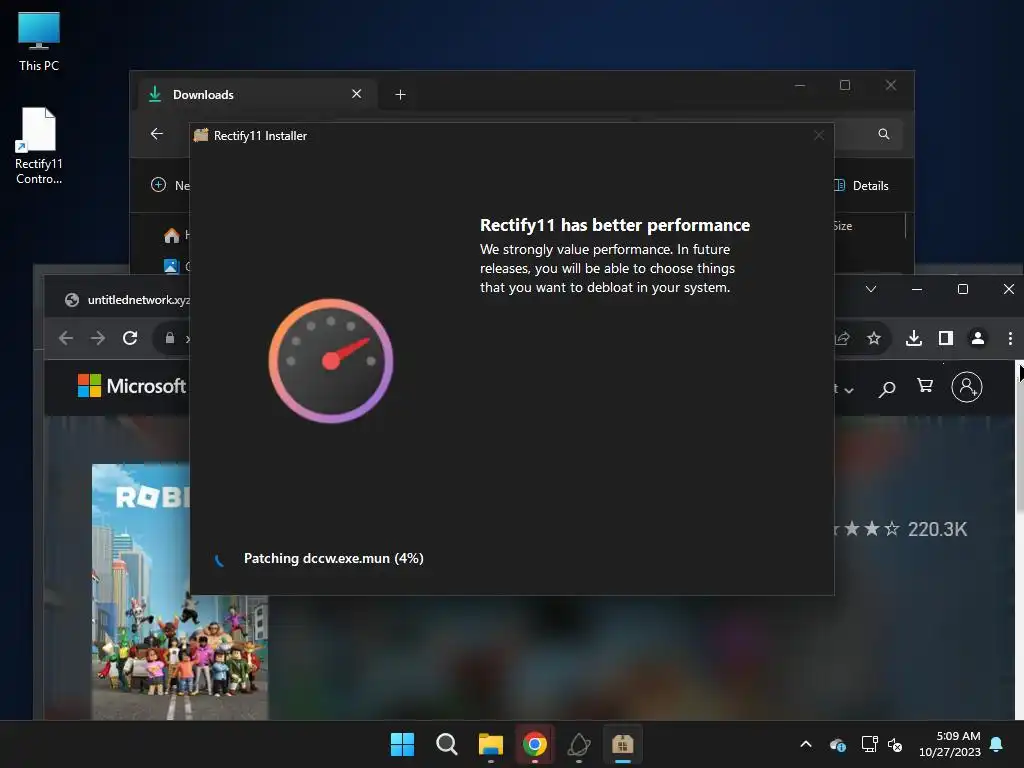Open Chrome three-dot menu

1010,338
